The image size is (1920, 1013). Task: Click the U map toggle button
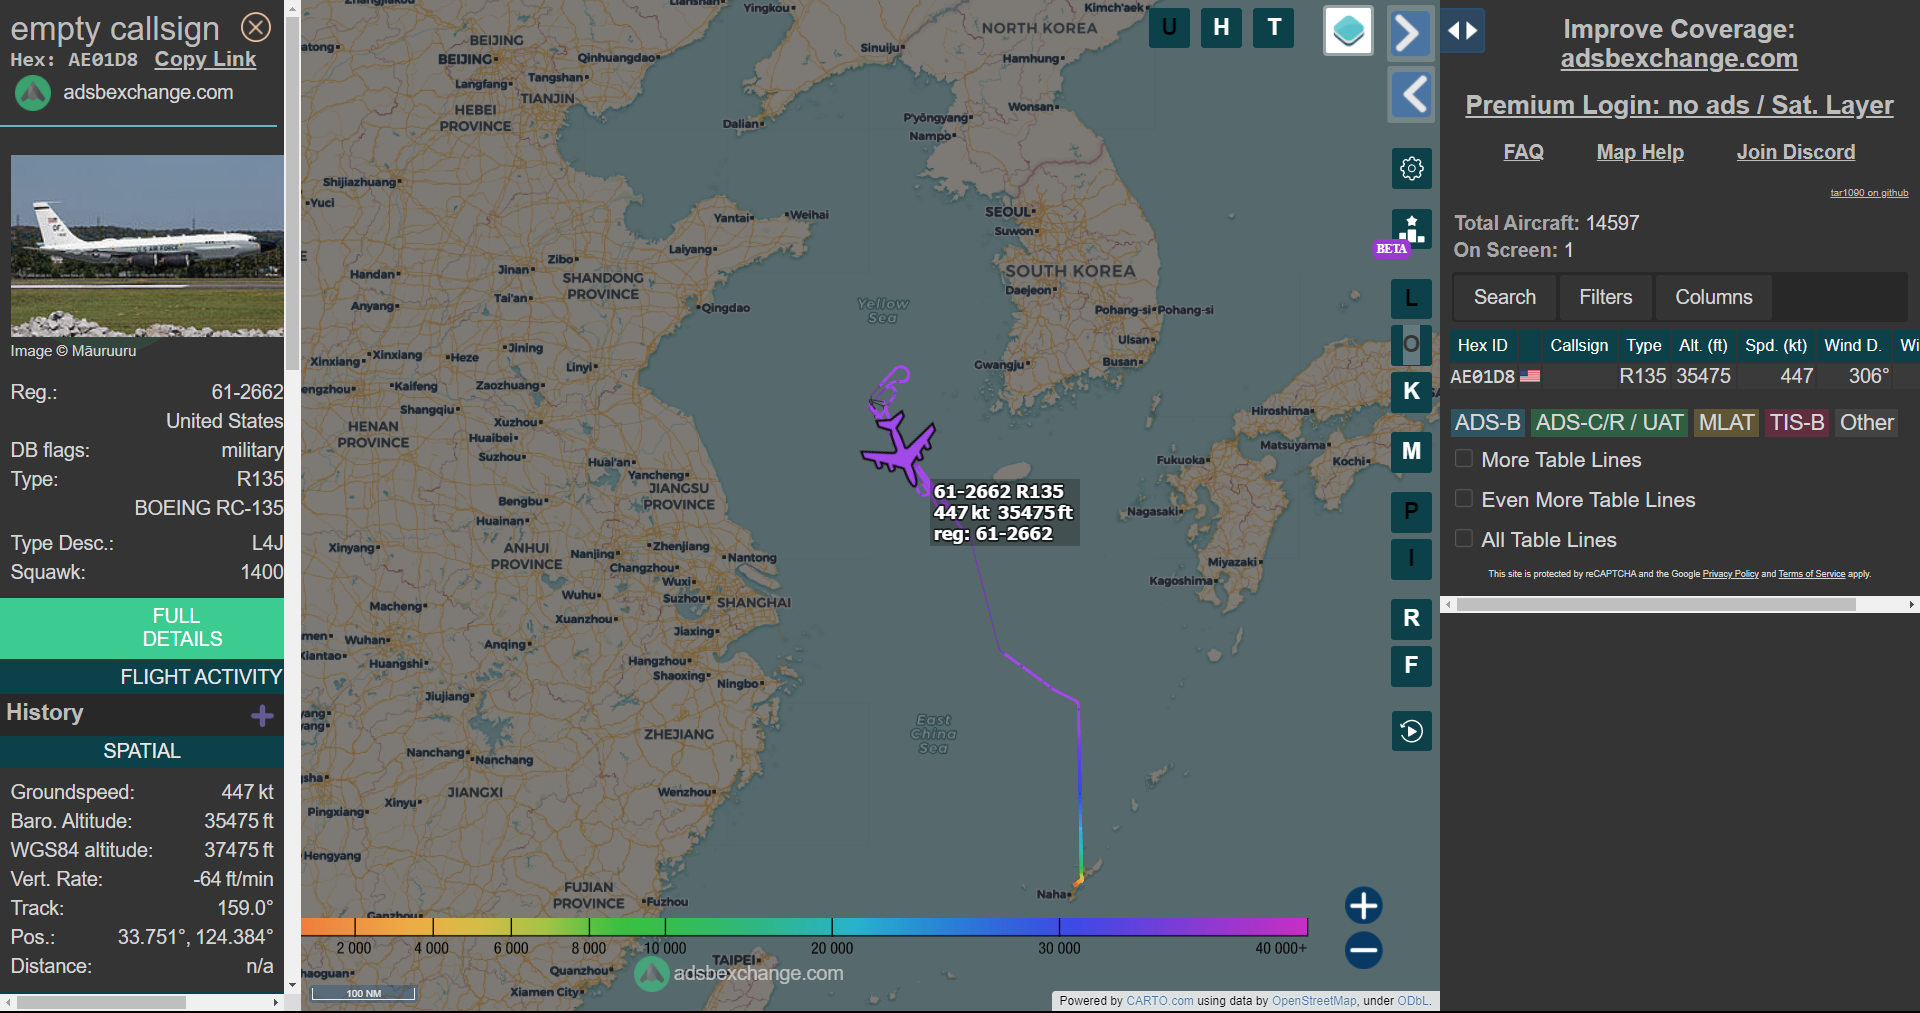point(1169,28)
